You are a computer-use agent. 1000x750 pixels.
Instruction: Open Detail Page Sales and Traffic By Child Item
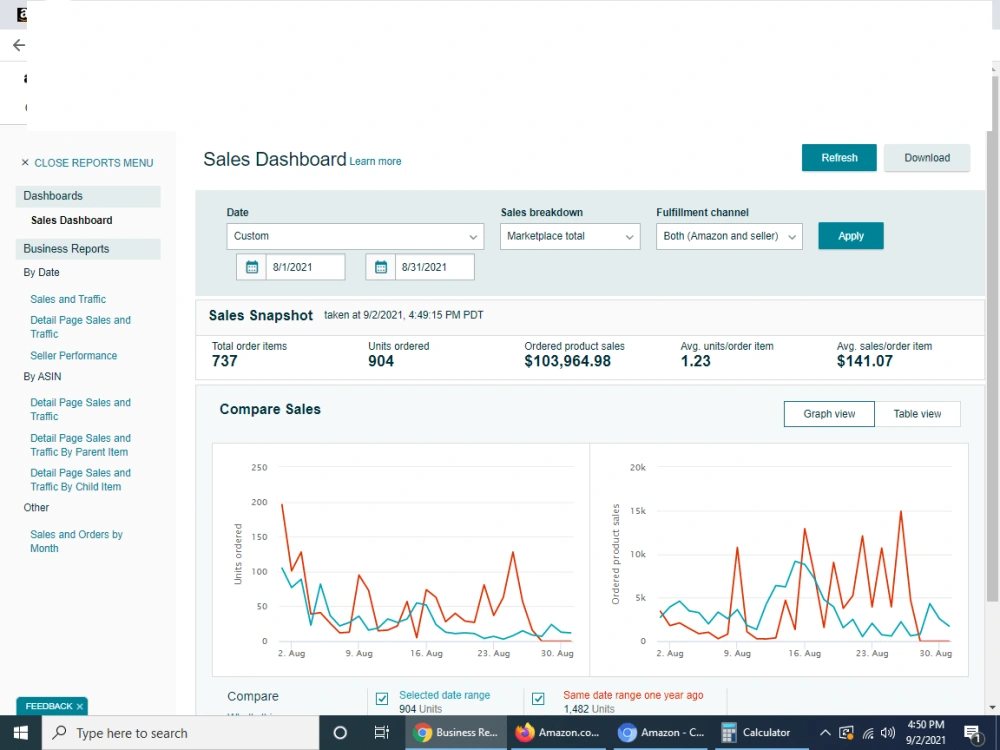coord(80,480)
